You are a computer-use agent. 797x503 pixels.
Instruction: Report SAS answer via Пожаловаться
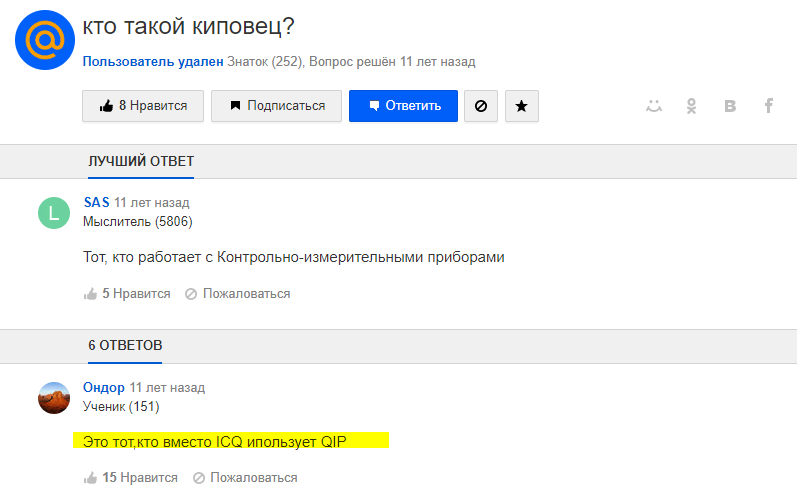[x=237, y=294]
